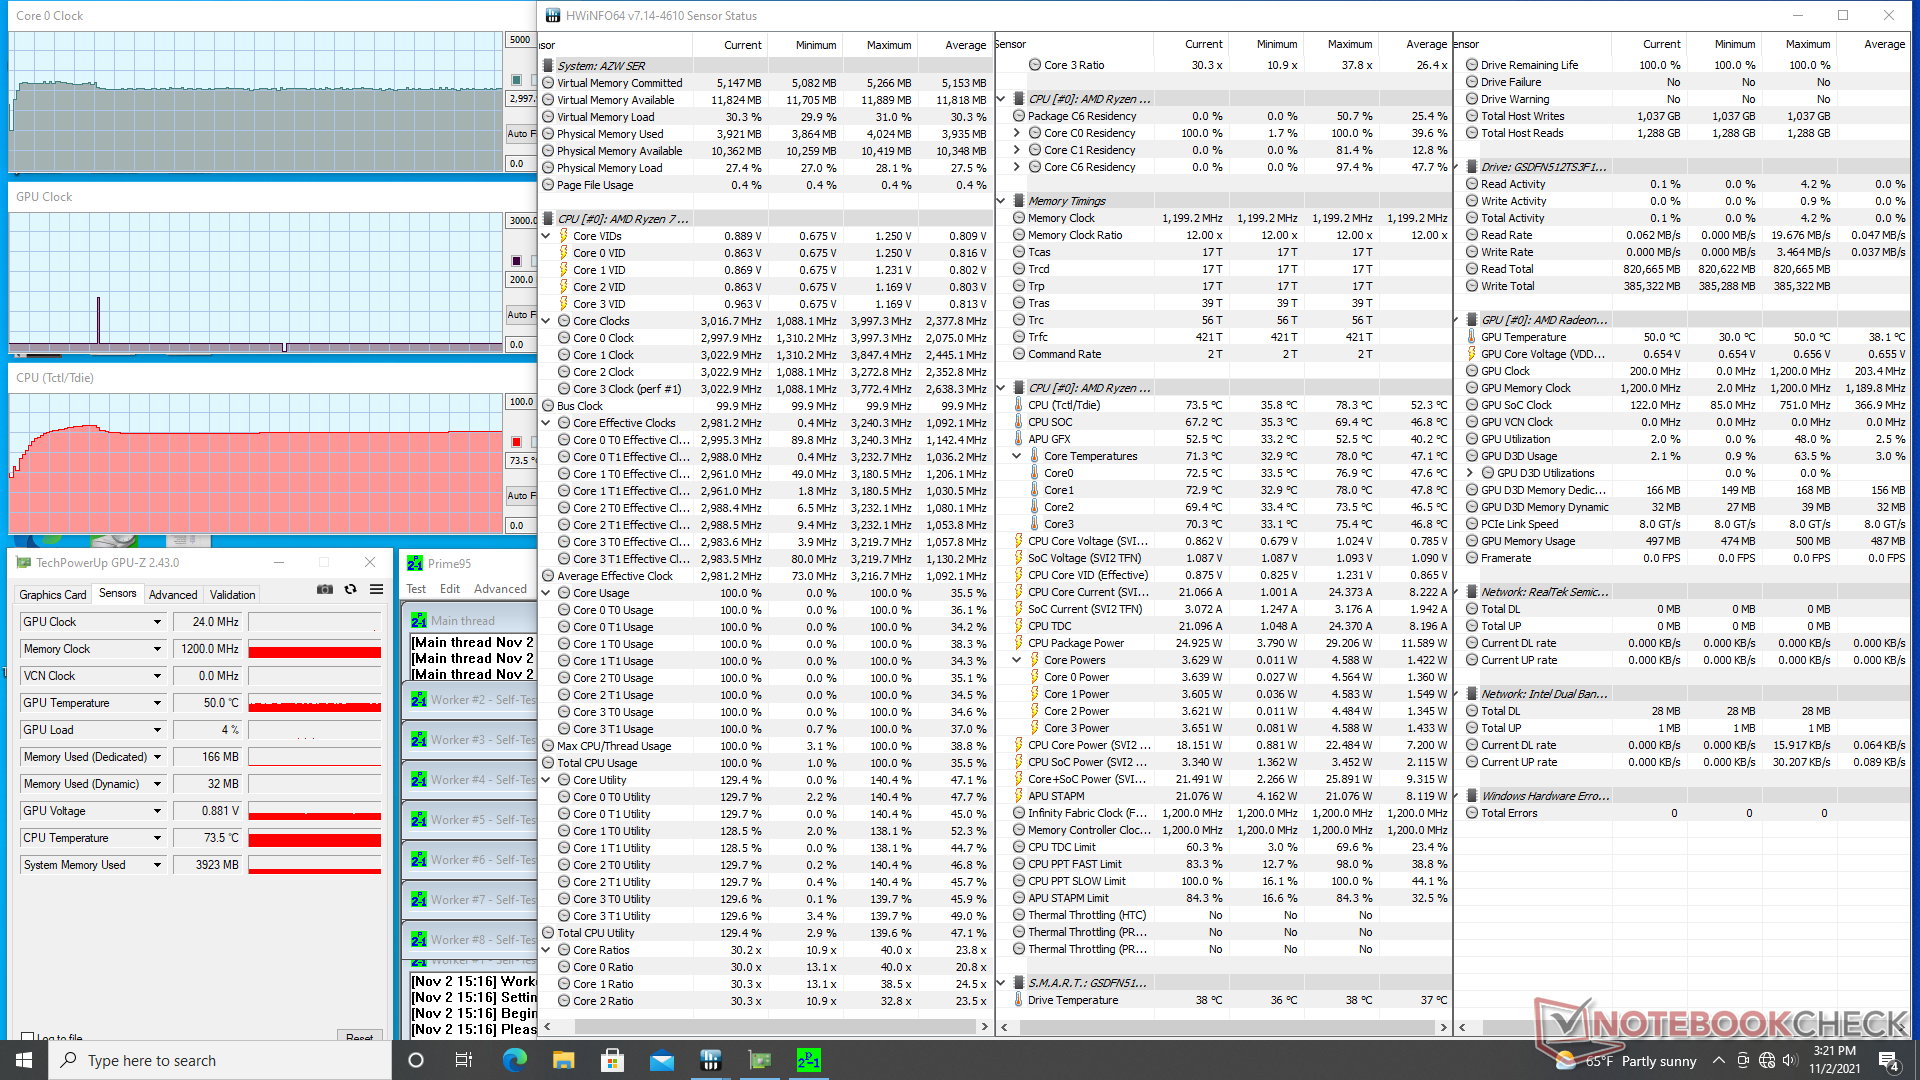Collapse the Core Effective Clocks group
The image size is (1920, 1080).
(x=546, y=423)
